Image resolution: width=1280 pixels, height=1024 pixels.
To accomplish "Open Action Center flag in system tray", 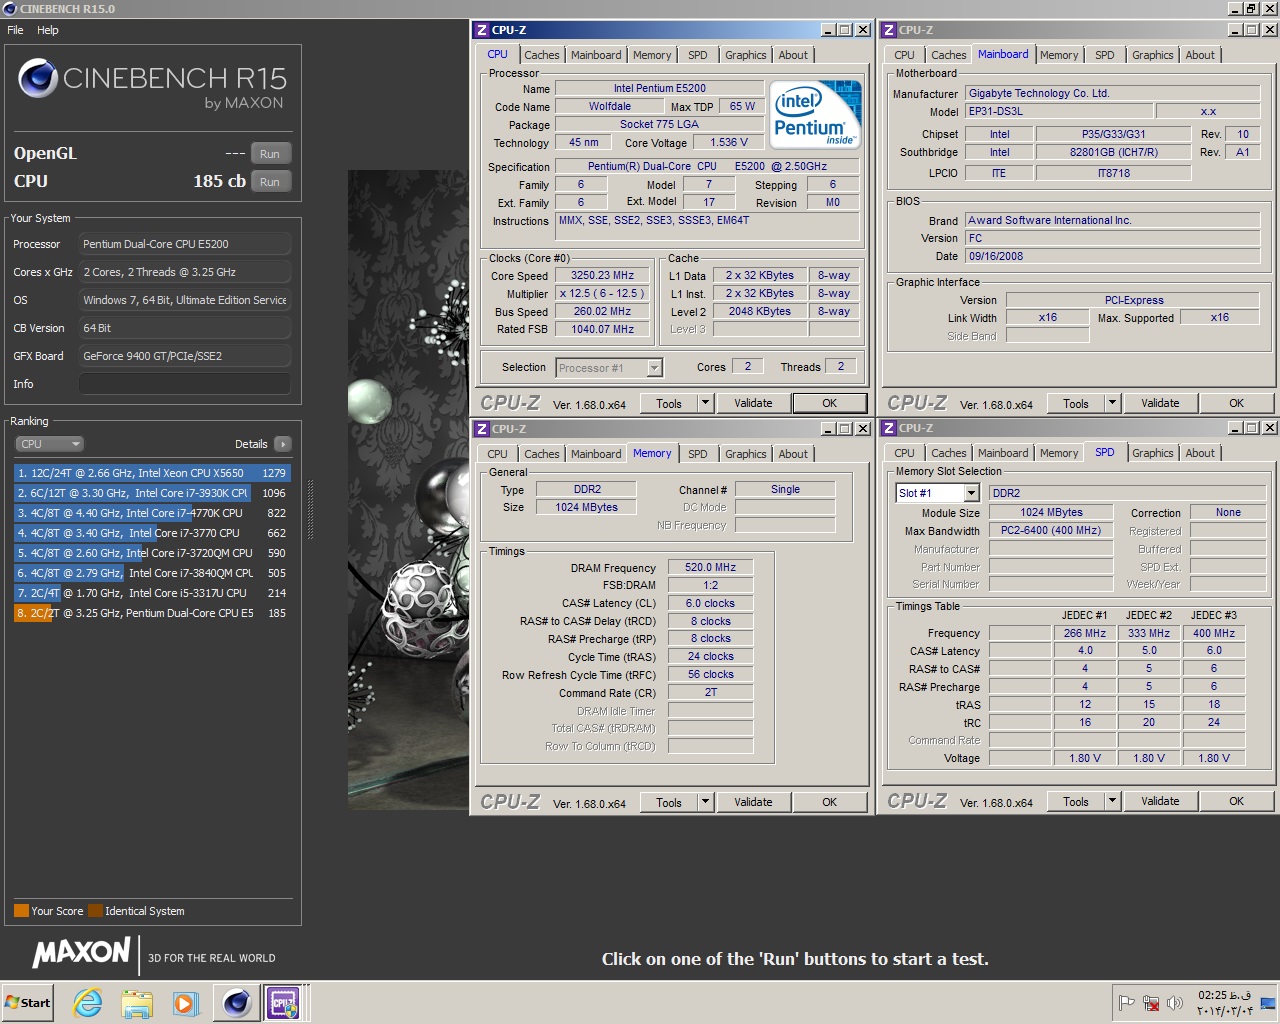I will click(x=1127, y=1003).
